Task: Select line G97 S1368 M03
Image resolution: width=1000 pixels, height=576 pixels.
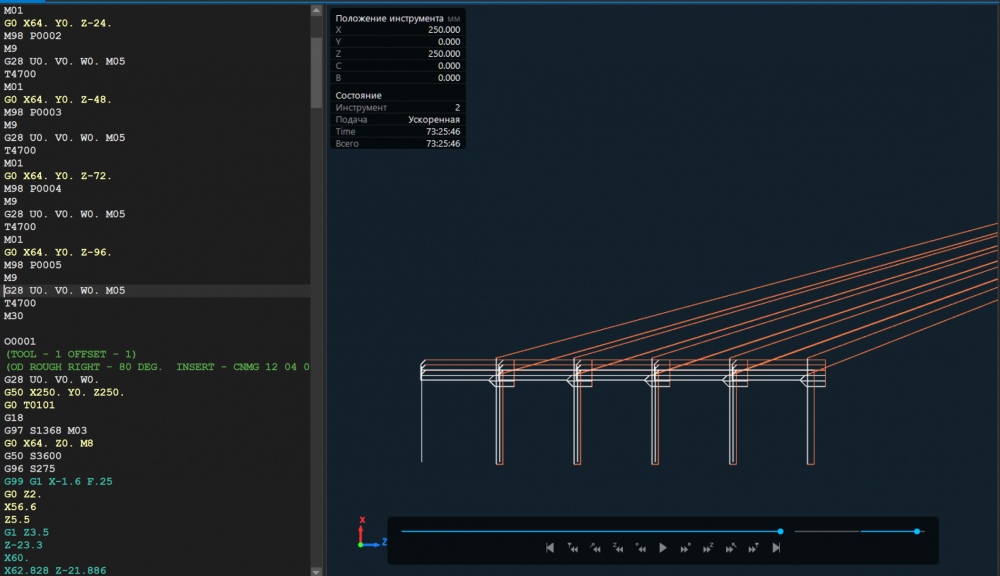Action: [x=46, y=431]
